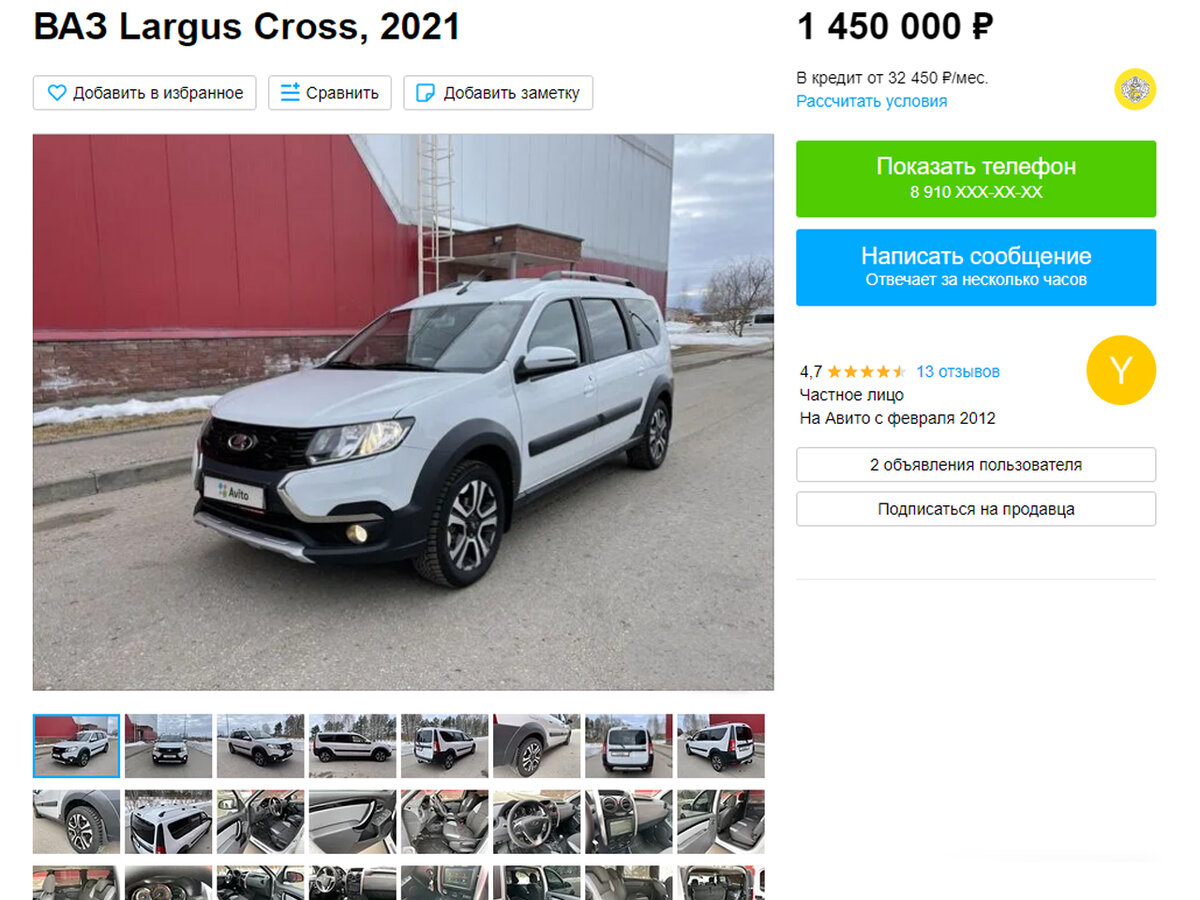View 2 объявления пользователя
Image resolution: width=1200 pixels, height=900 pixels.
click(x=976, y=465)
